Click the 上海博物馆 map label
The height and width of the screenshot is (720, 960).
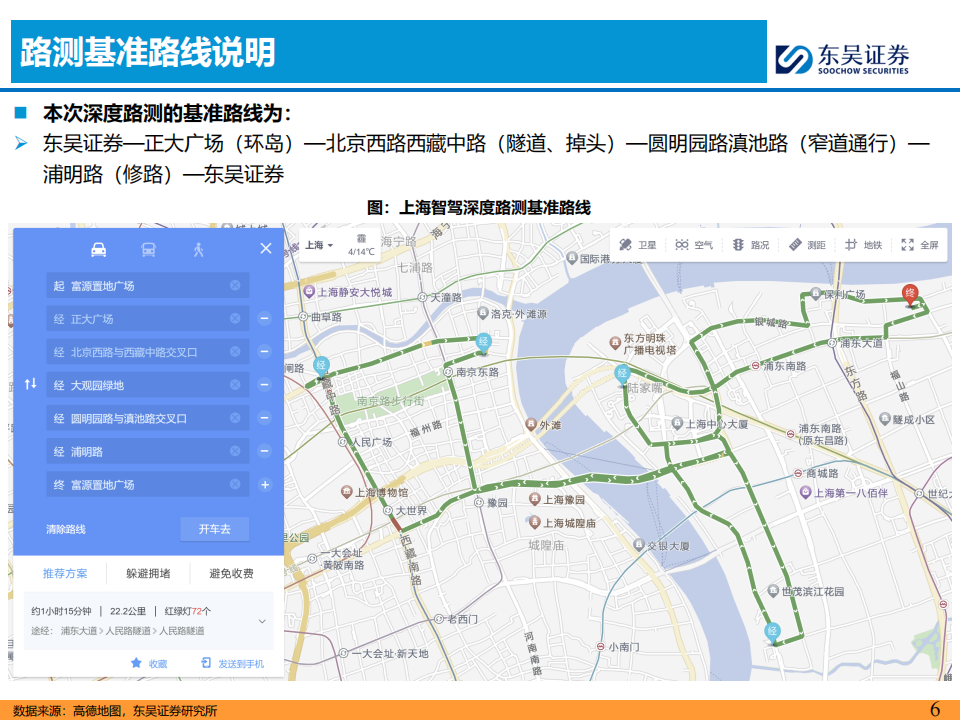(x=375, y=492)
